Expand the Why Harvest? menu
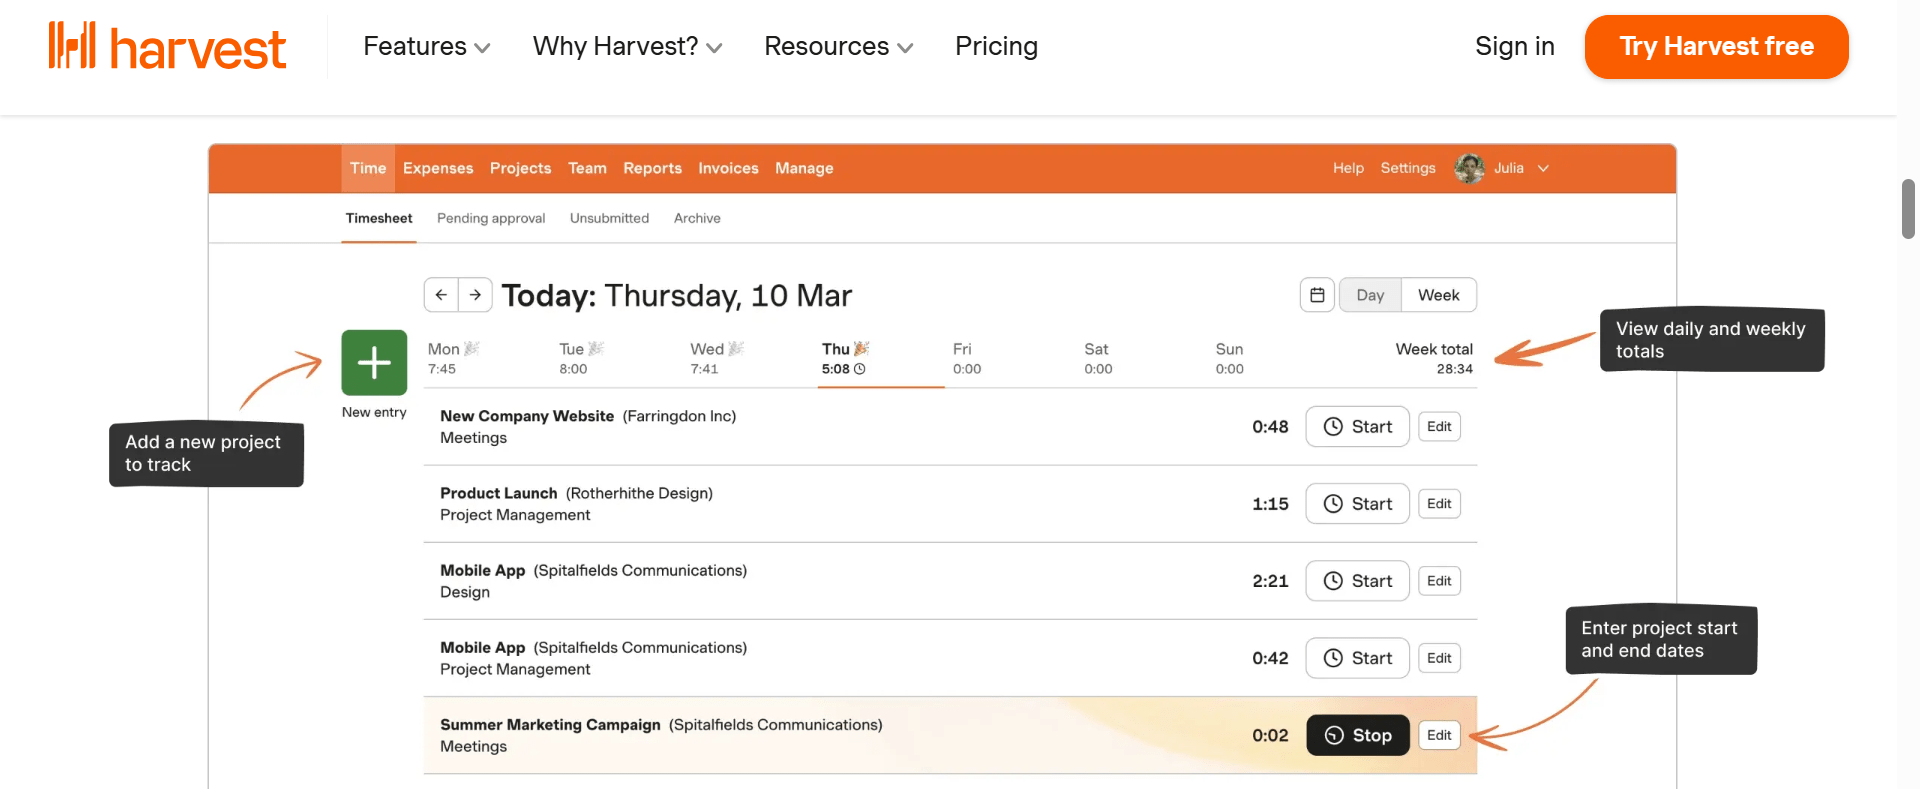The width and height of the screenshot is (1920, 789). pos(627,46)
